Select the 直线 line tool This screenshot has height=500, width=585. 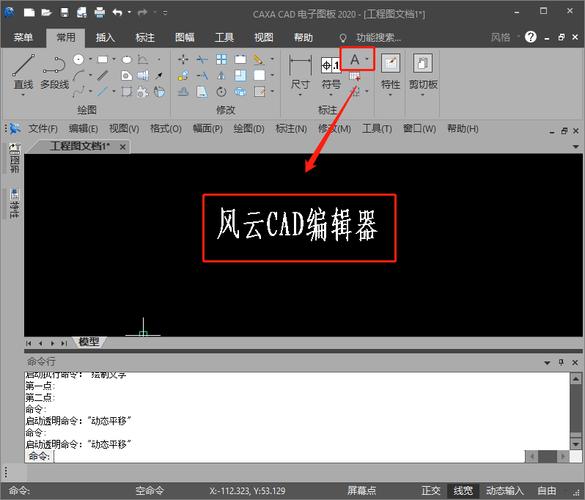(23, 71)
